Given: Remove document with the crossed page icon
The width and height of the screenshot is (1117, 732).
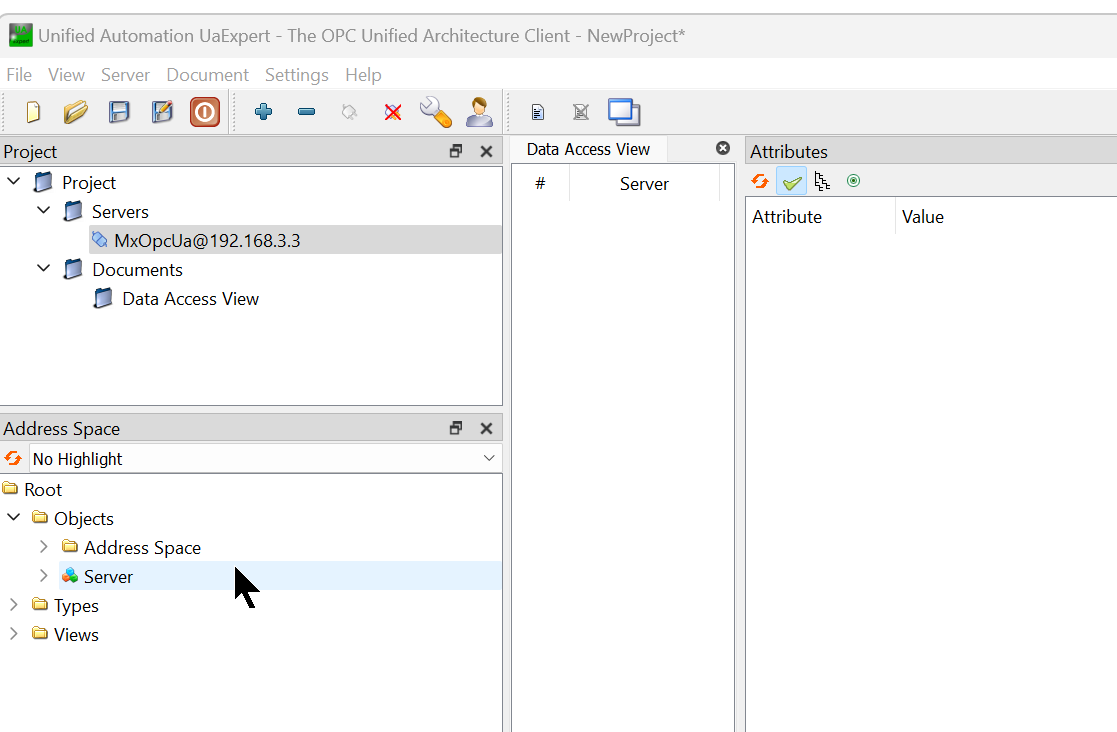Looking at the screenshot, I should click(581, 112).
